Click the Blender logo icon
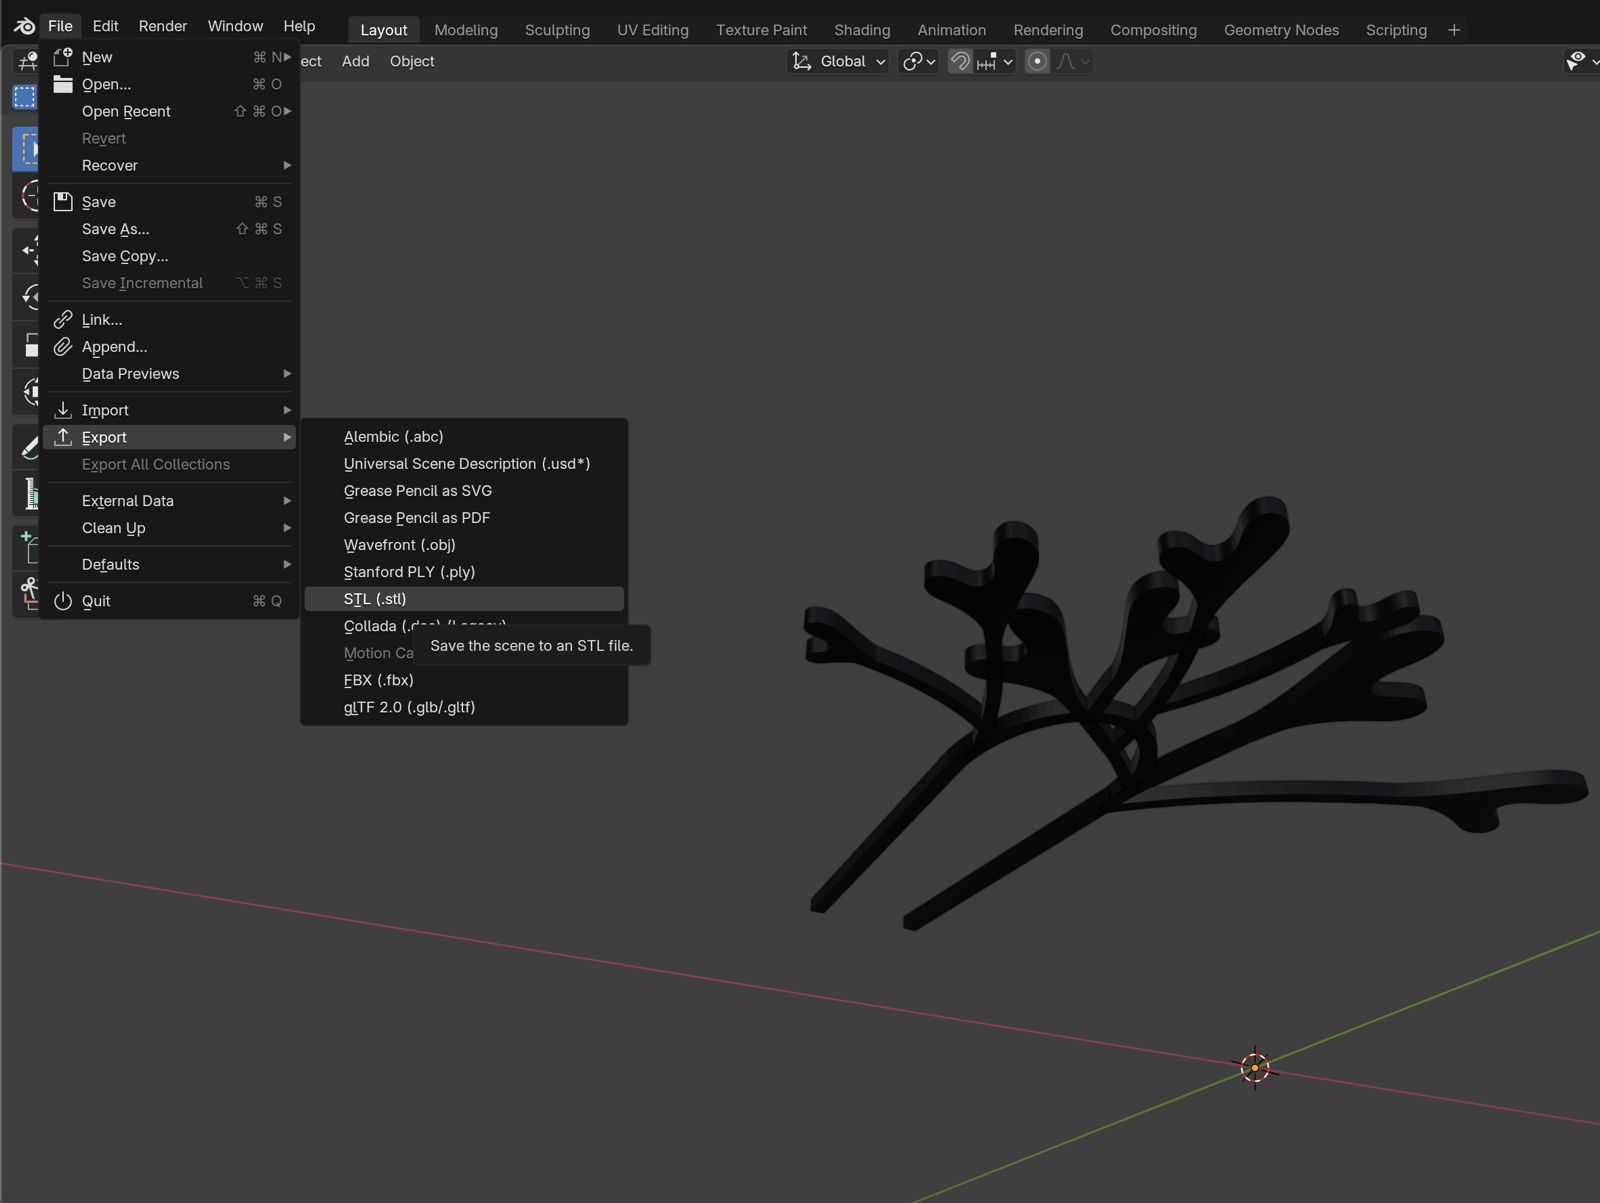This screenshot has height=1203, width=1600. (x=24, y=26)
